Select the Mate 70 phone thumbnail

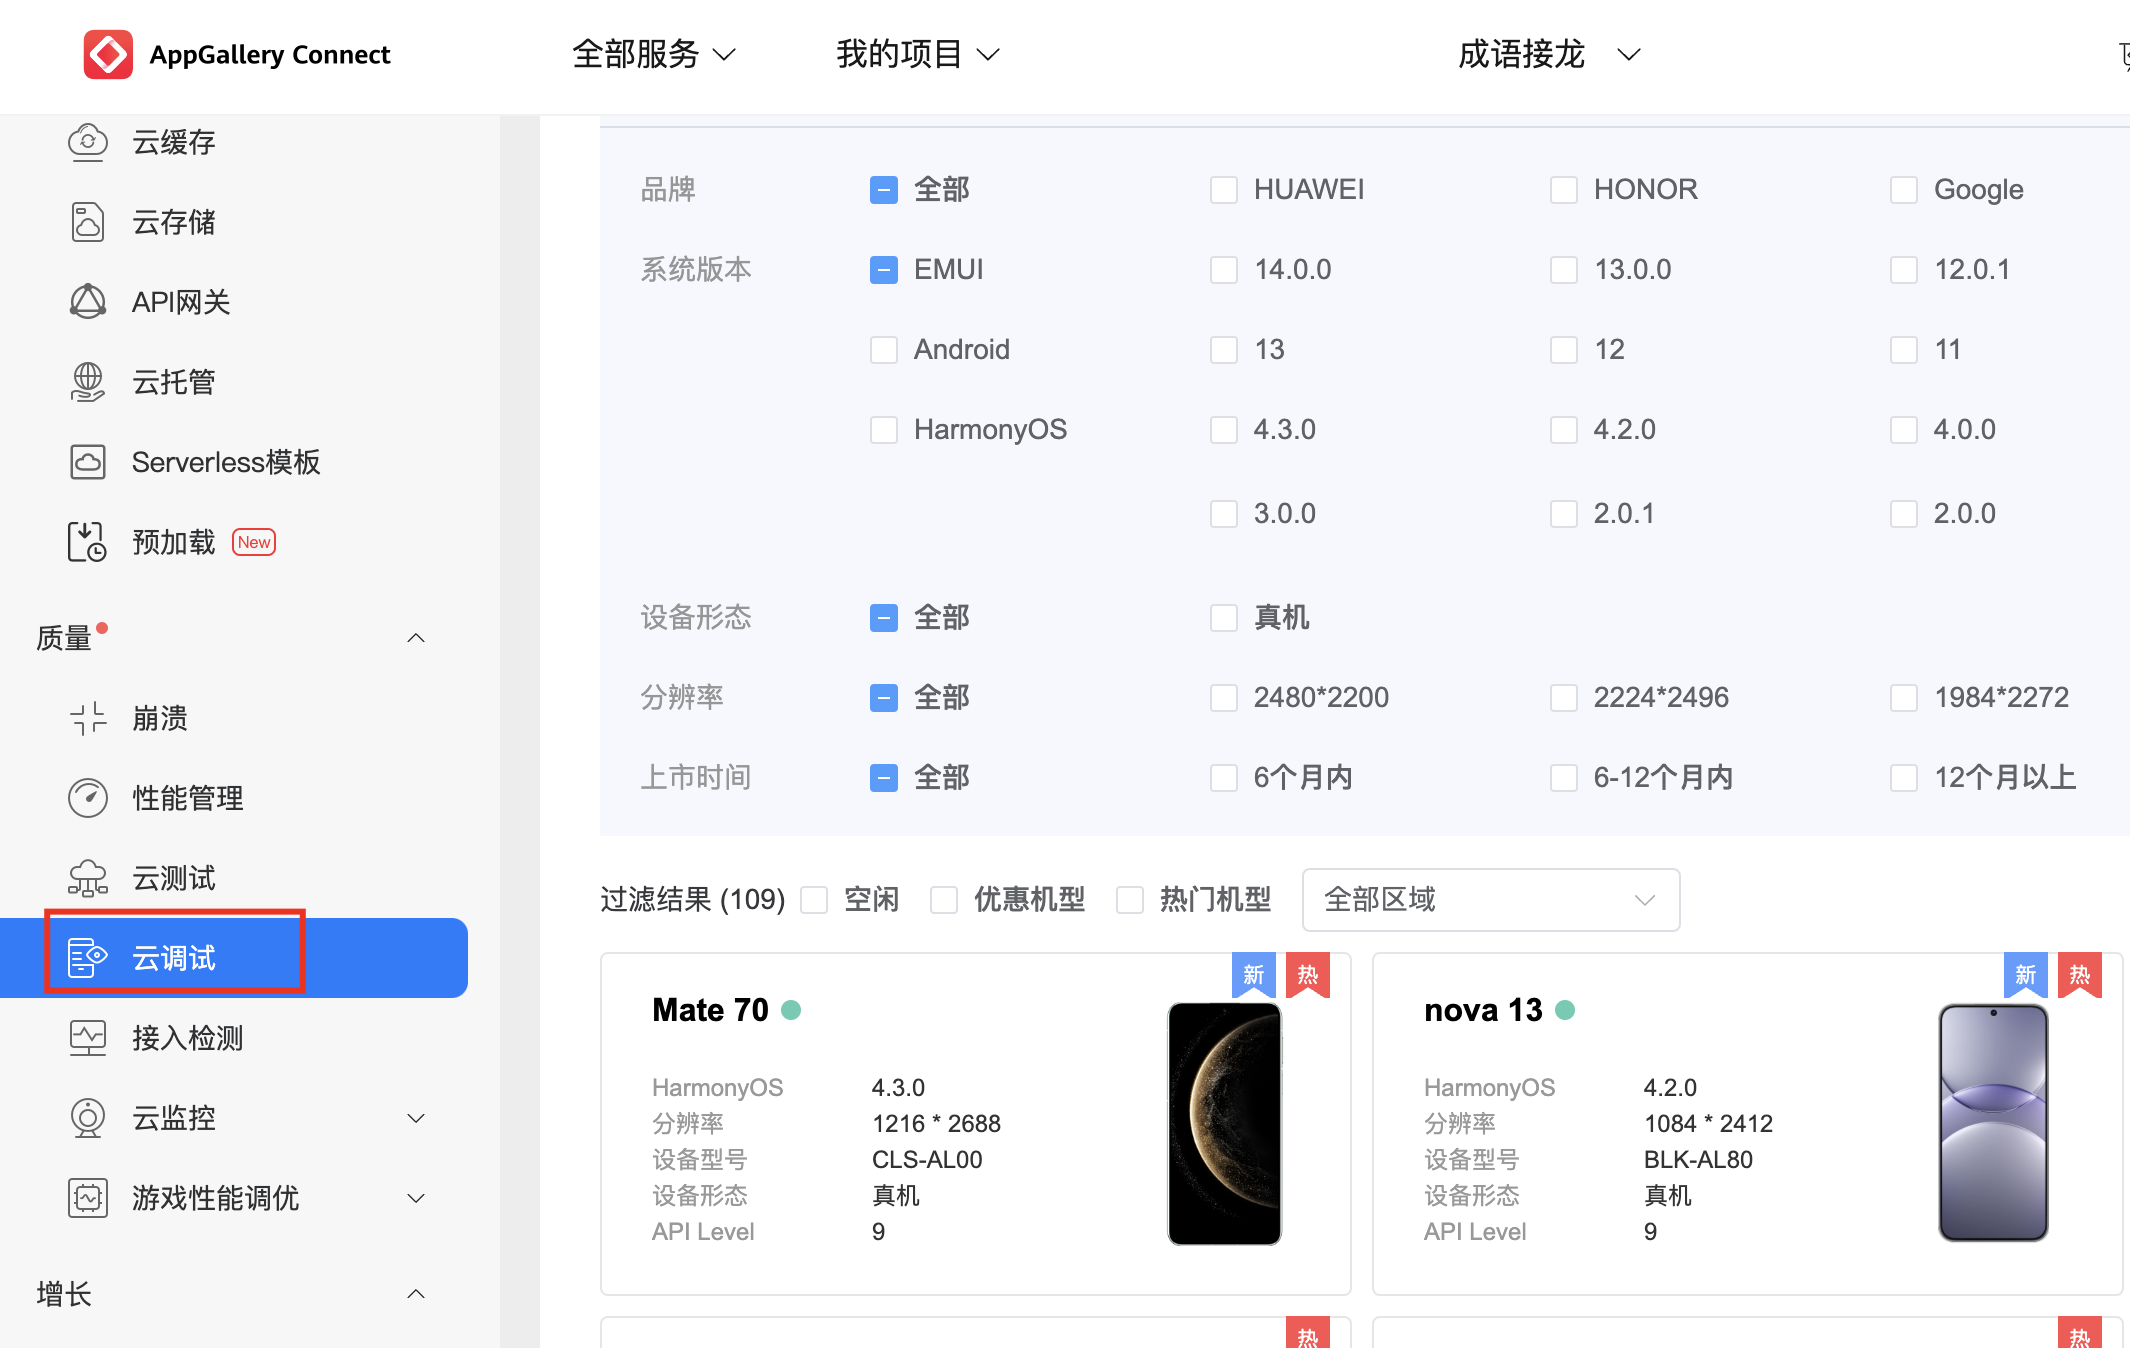pyautogui.click(x=1225, y=1123)
